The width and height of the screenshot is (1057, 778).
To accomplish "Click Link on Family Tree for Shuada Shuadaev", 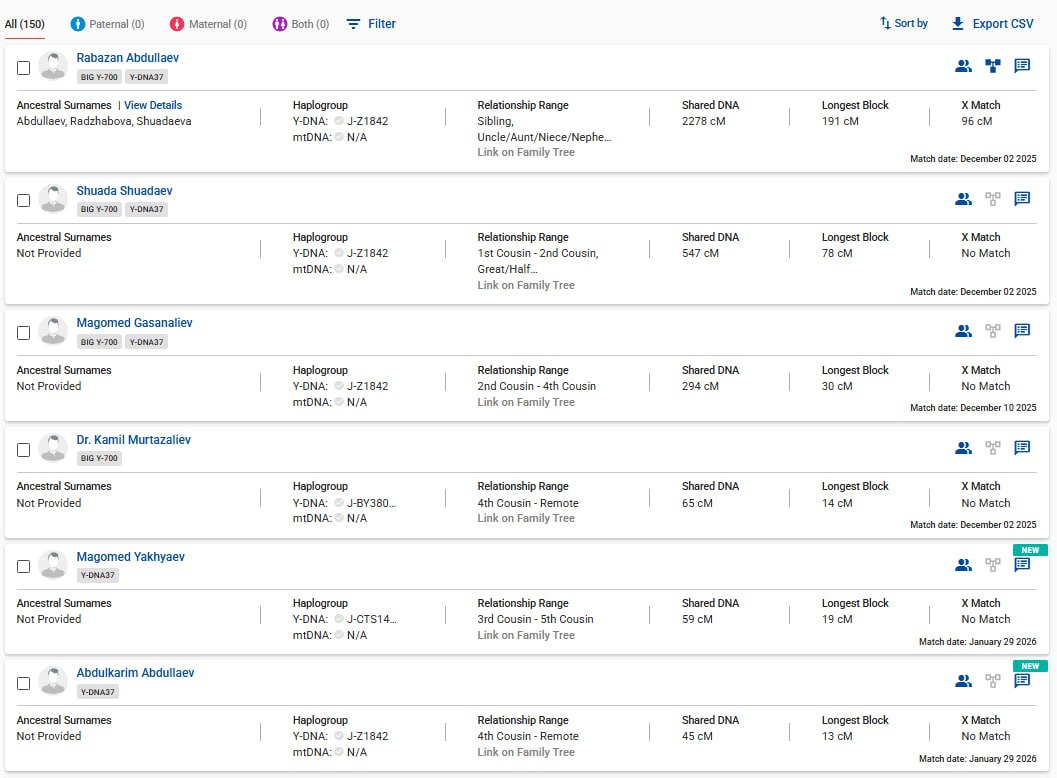I will [x=526, y=285].
